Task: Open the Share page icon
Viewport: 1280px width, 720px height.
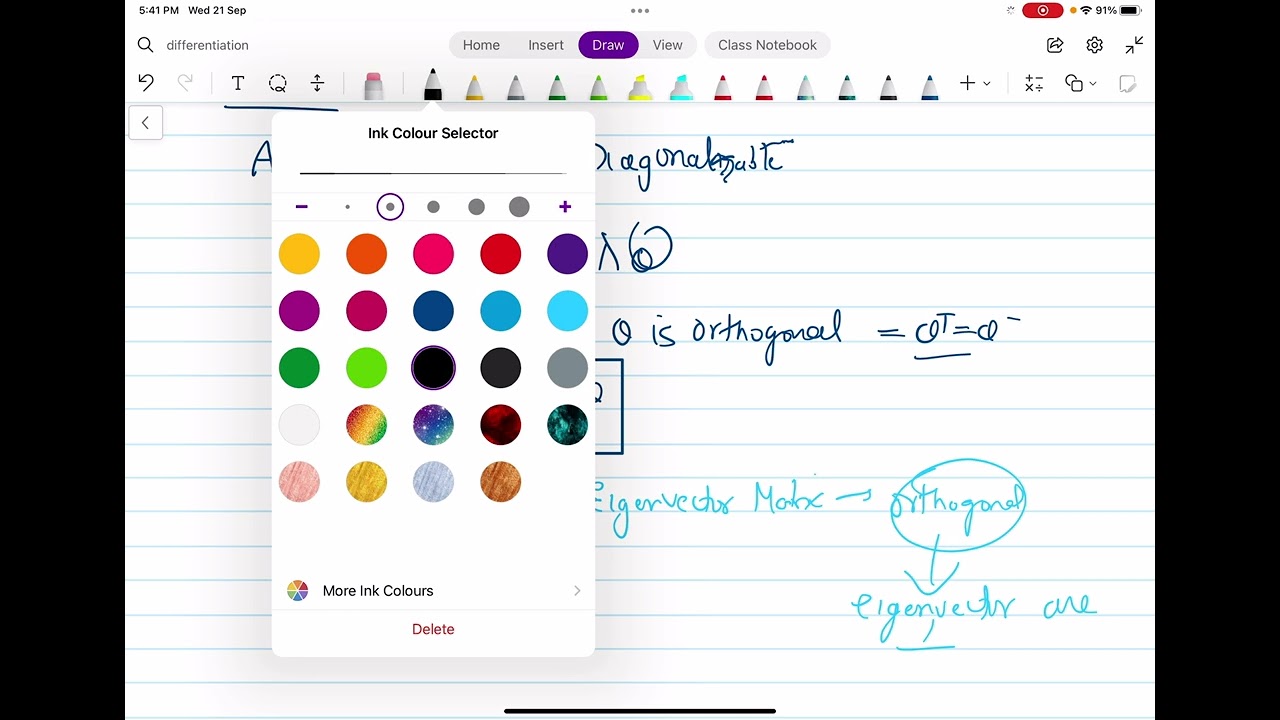Action: tap(1055, 45)
